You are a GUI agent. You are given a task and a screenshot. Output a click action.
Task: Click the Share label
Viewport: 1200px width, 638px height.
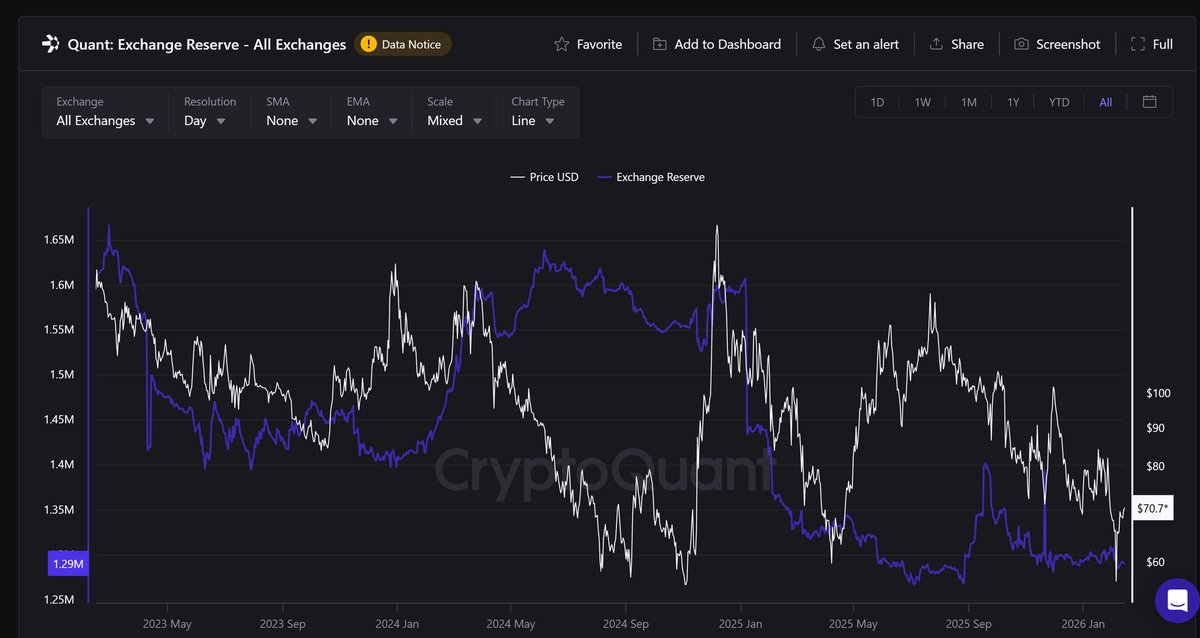tap(967, 44)
